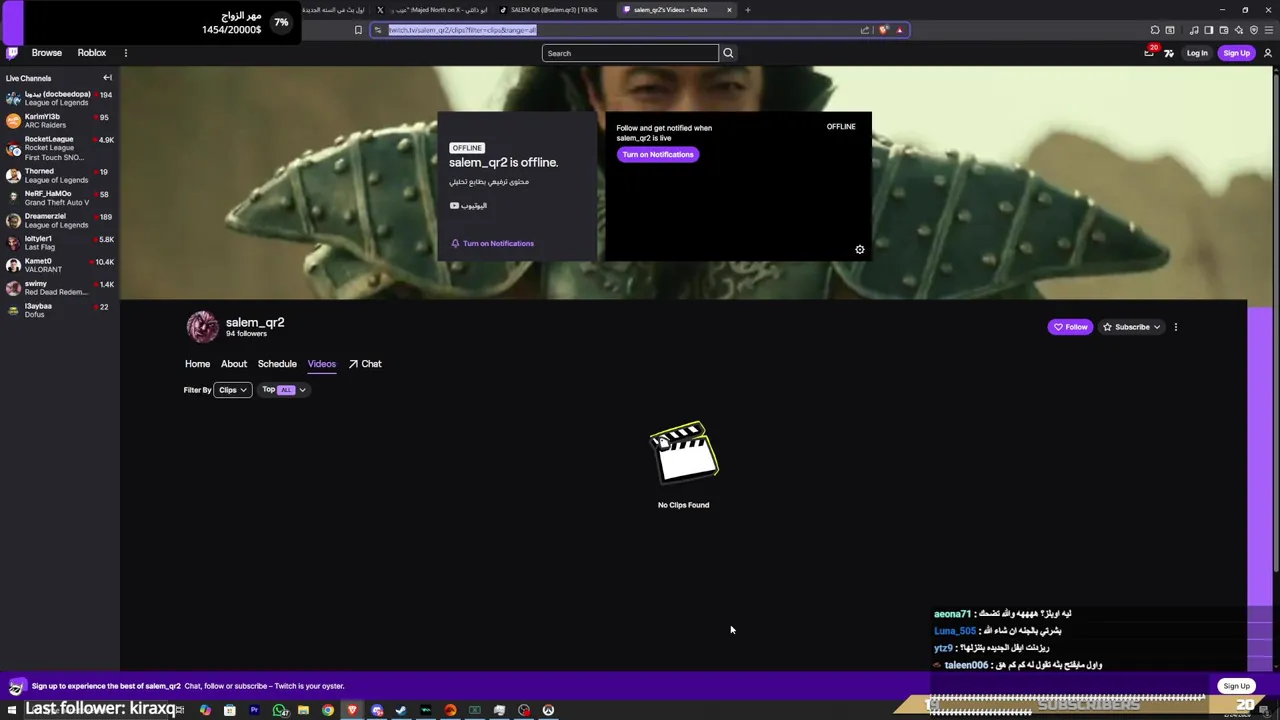Open the Chat popout tab
Image resolution: width=1280 pixels, height=720 pixels.
(365, 364)
